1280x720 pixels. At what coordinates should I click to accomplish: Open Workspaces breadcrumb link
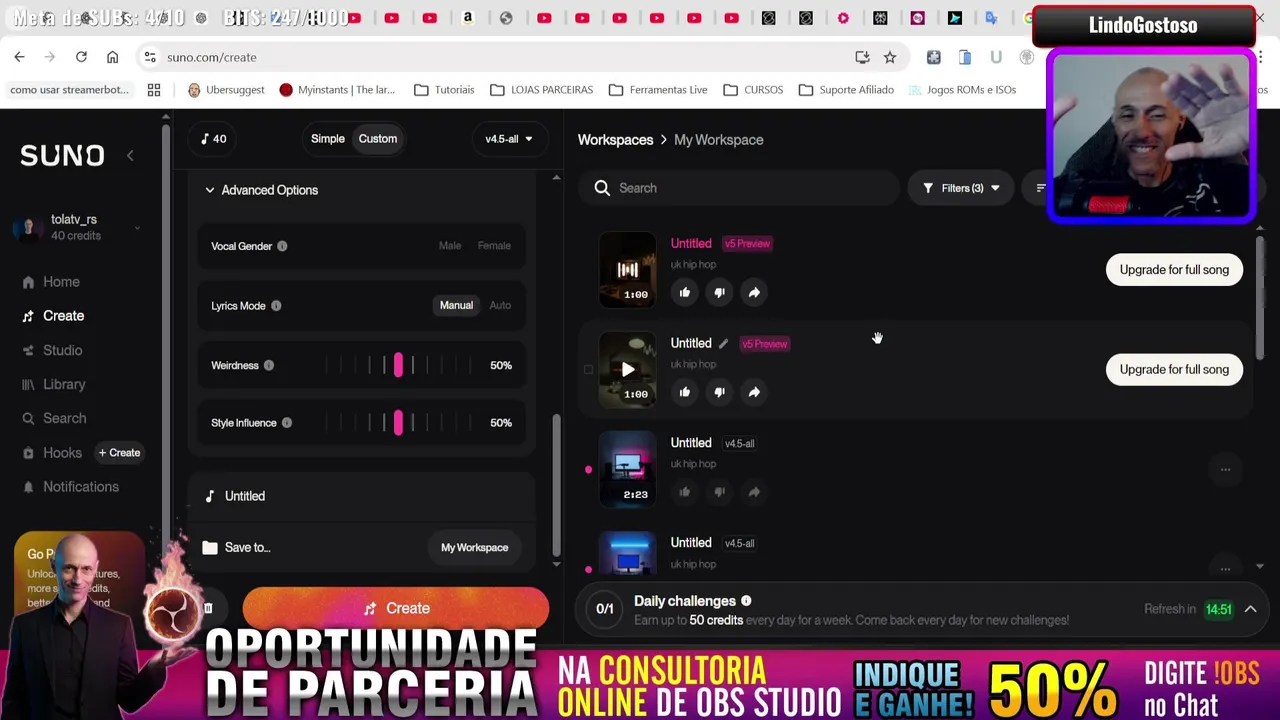(615, 140)
